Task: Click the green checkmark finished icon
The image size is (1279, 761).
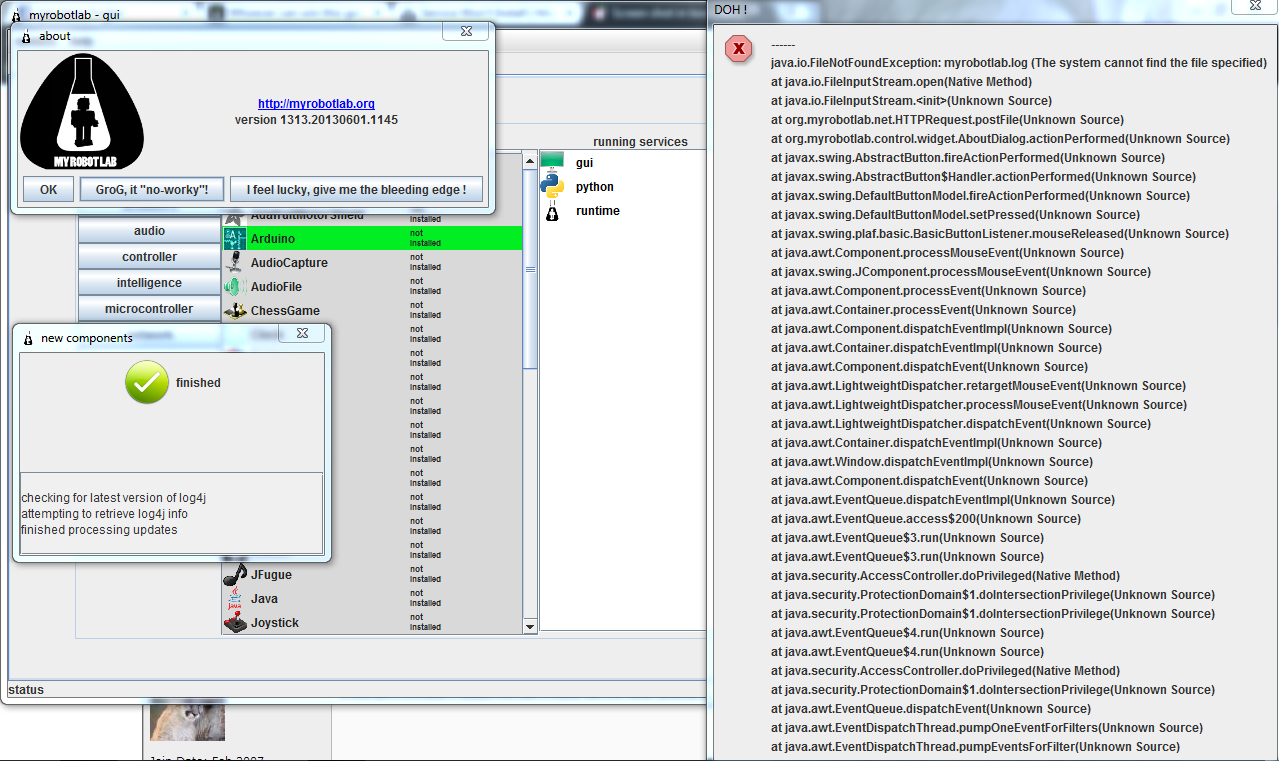Action: [147, 383]
